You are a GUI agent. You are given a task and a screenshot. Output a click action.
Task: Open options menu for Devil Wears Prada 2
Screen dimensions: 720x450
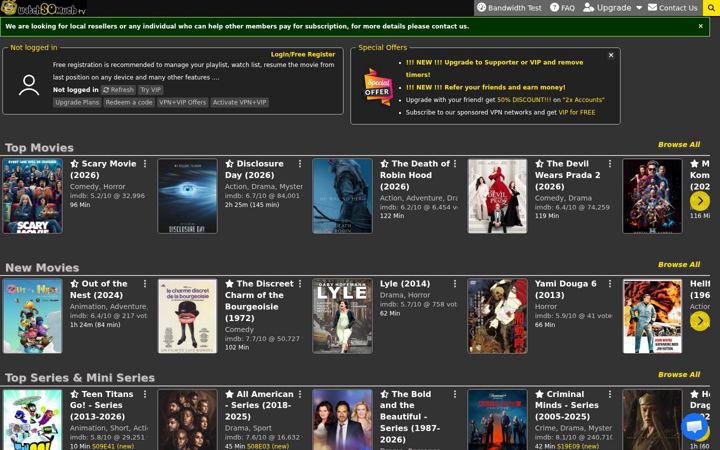tap(610, 164)
